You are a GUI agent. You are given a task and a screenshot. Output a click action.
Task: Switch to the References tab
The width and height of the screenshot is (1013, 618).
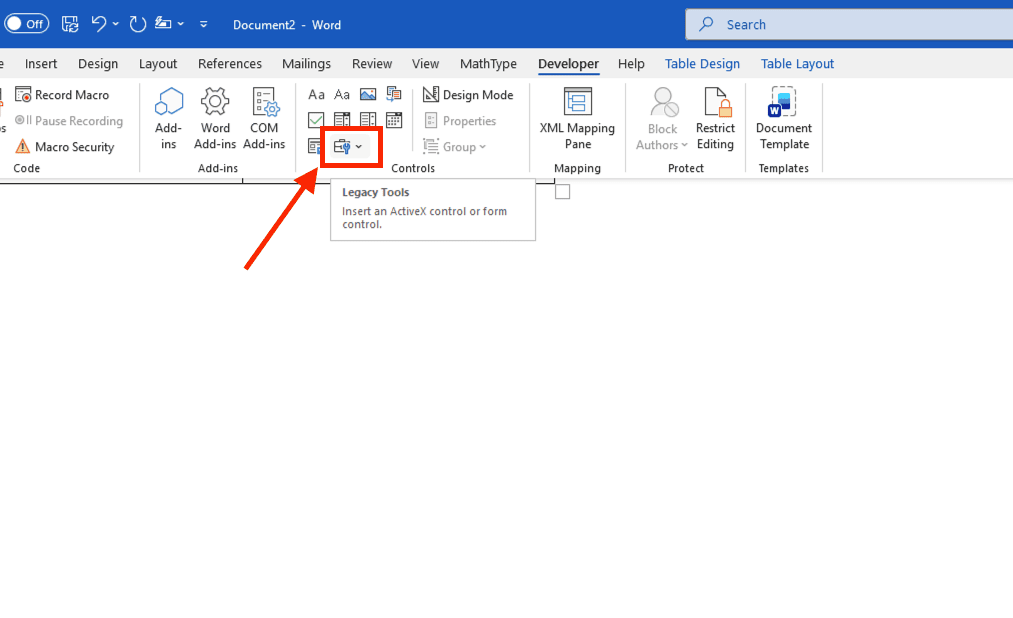click(230, 64)
